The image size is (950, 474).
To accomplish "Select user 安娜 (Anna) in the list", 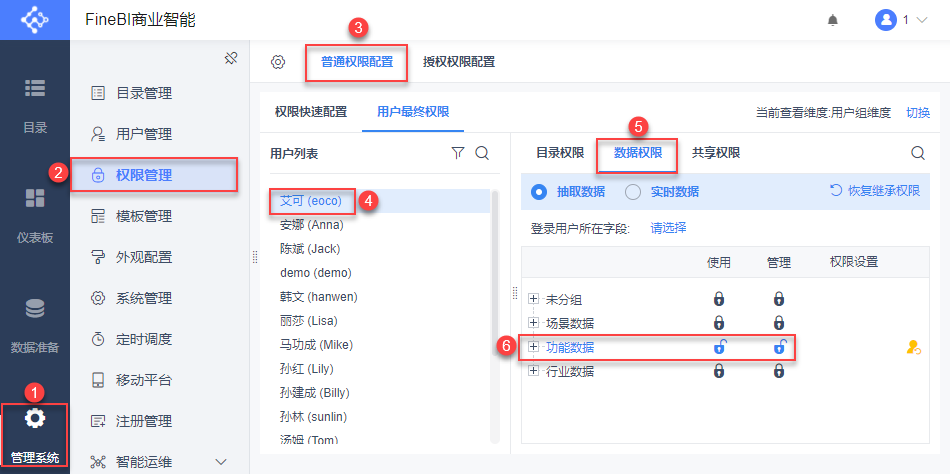I will [312, 224].
